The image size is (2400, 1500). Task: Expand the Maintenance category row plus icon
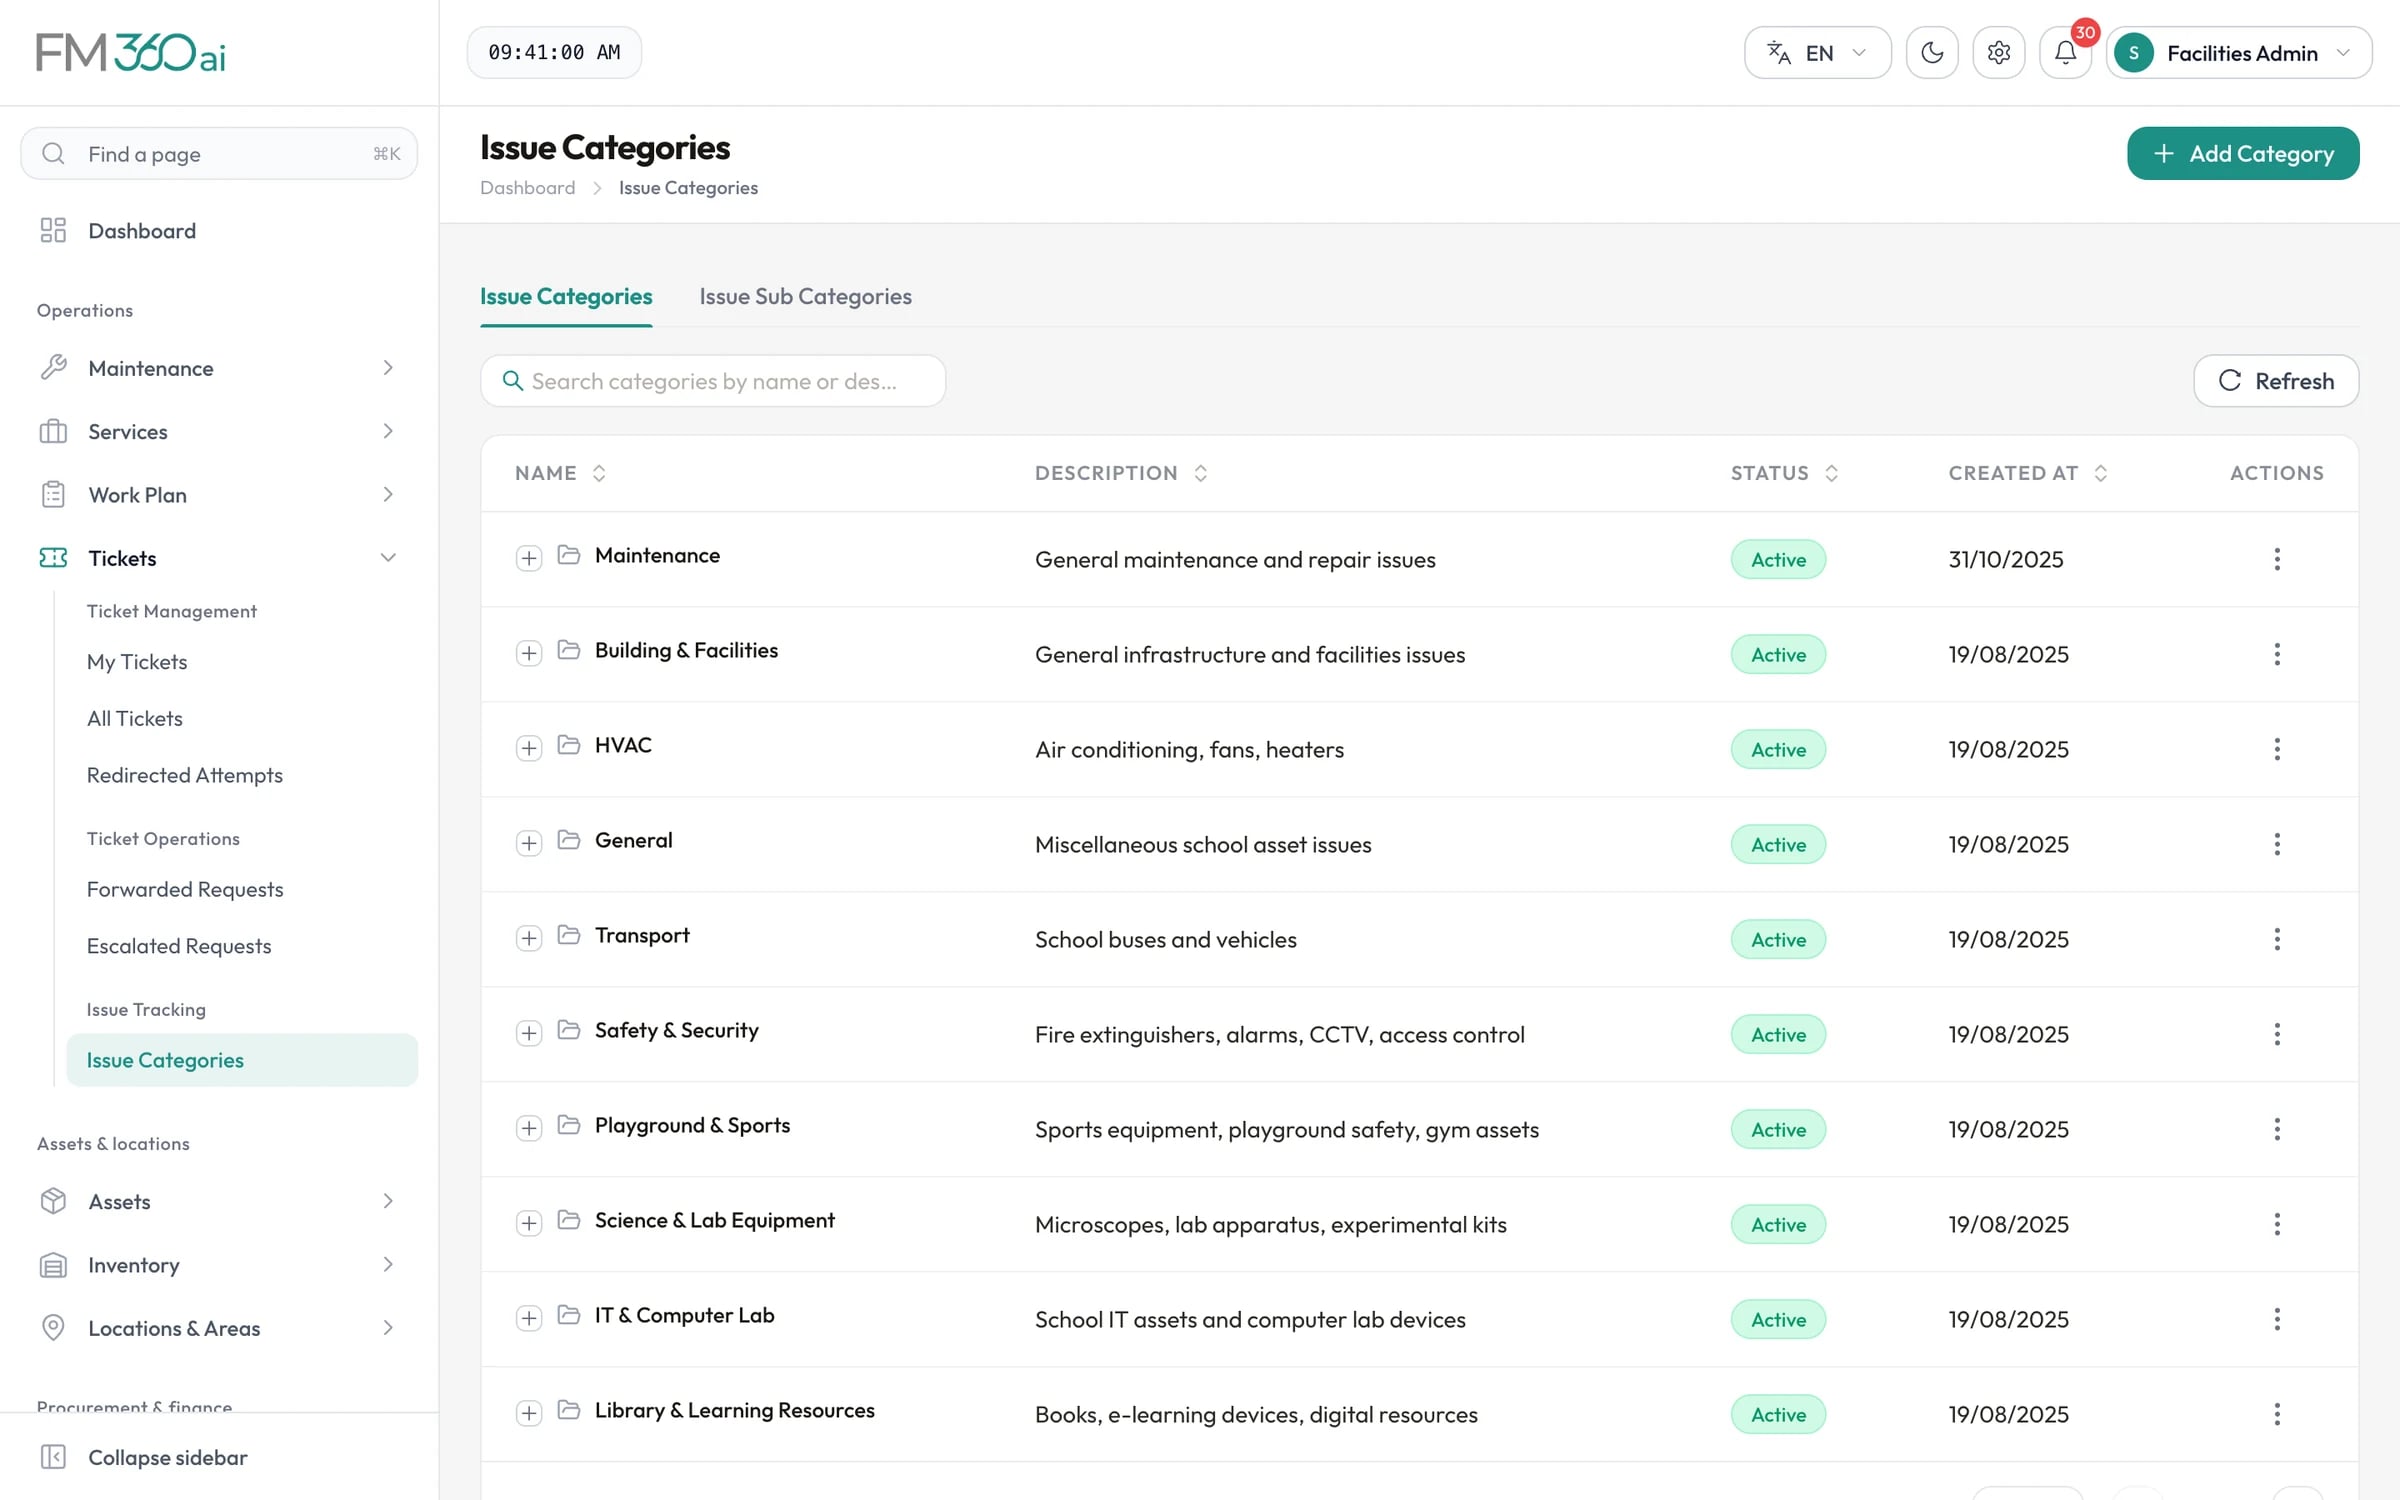[529, 558]
